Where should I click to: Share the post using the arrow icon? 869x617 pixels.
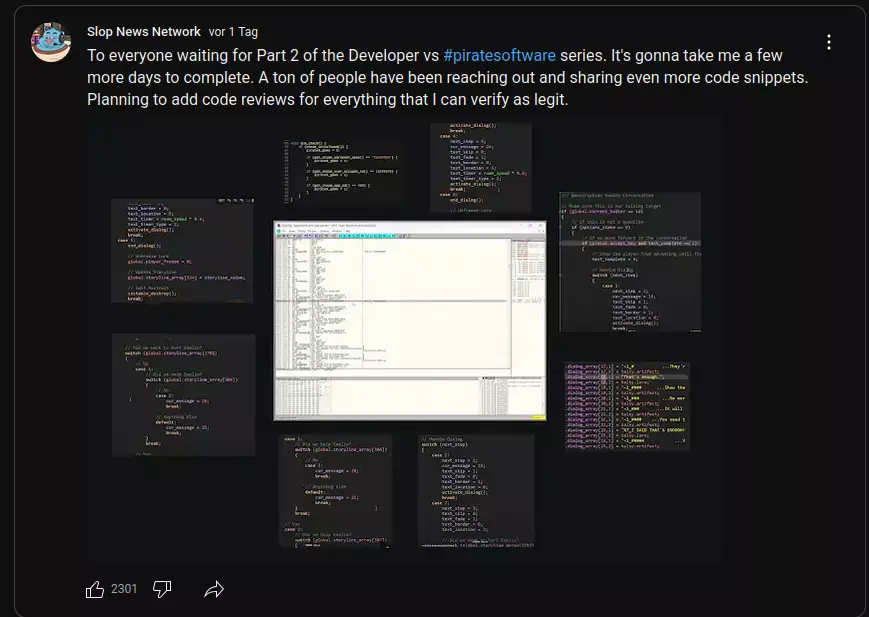coord(214,589)
